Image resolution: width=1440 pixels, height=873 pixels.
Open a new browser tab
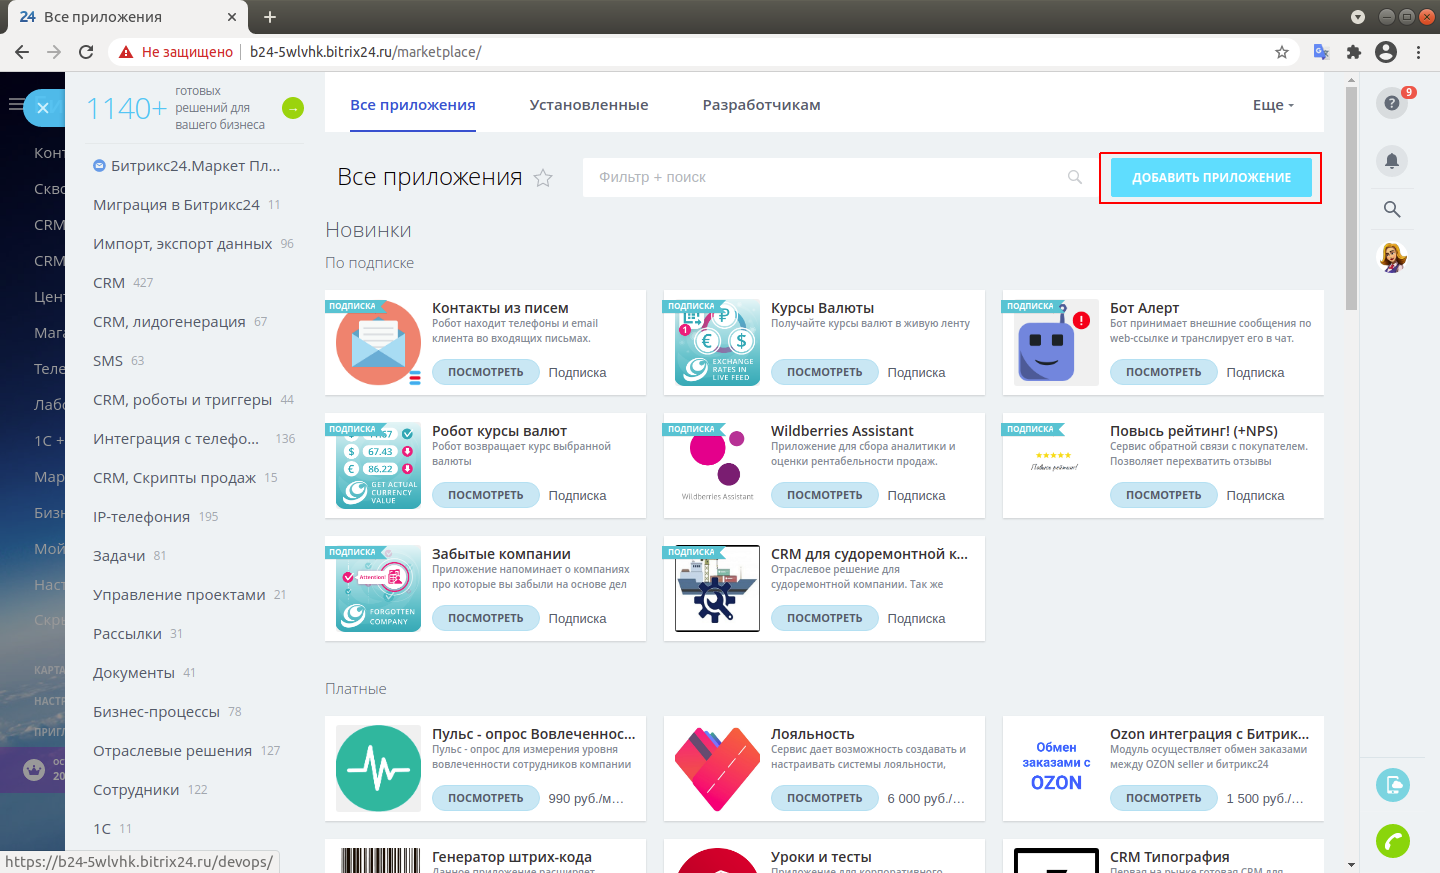tap(270, 17)
